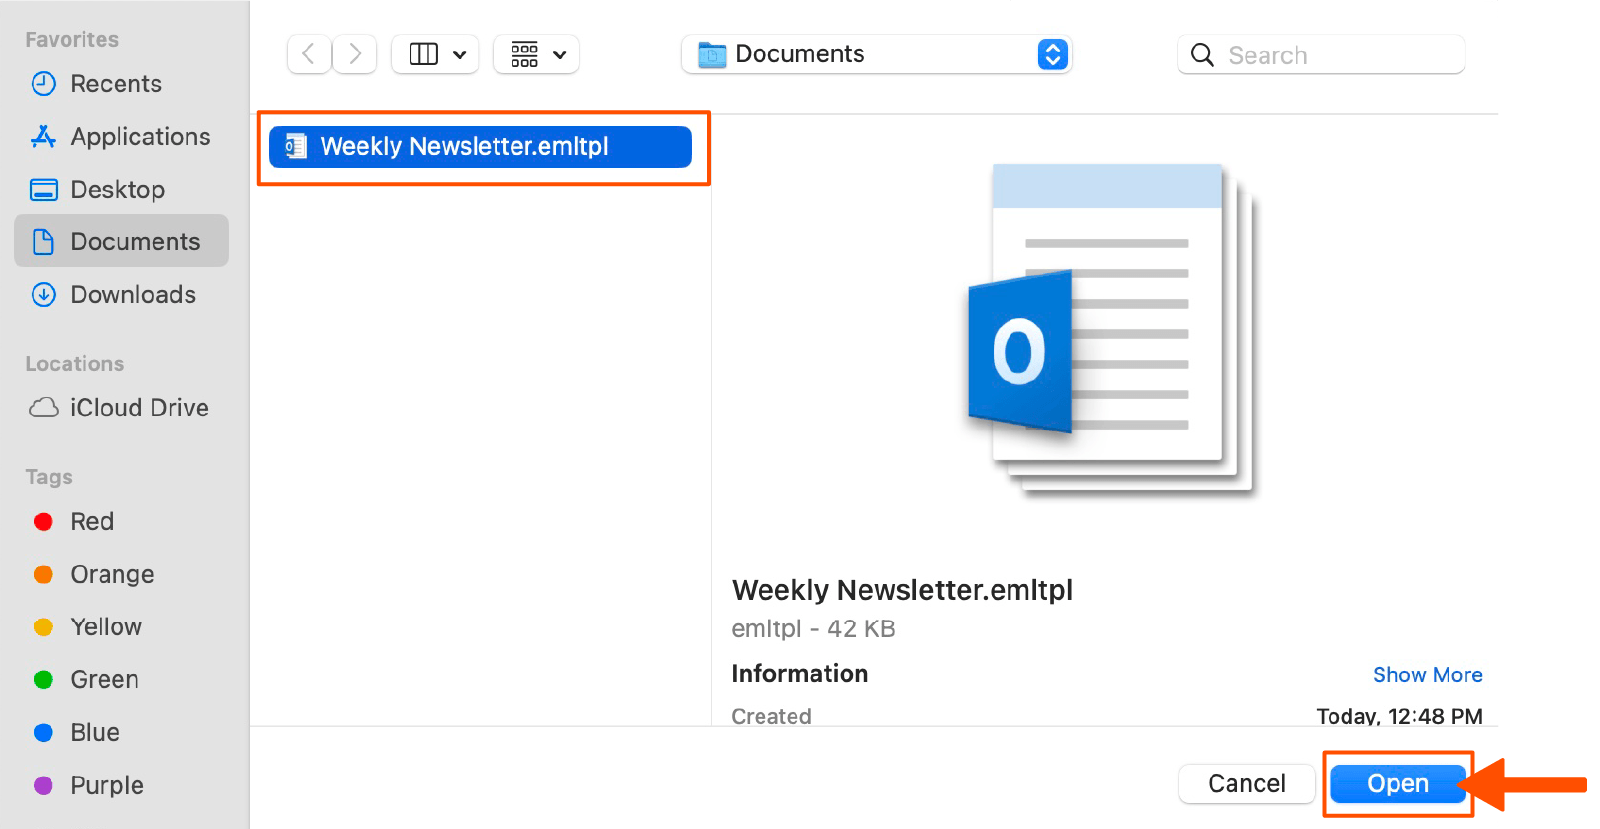Select the Yellow tag dot
The width and height of the screenshot is (1600, 829).
coord(43,627)
